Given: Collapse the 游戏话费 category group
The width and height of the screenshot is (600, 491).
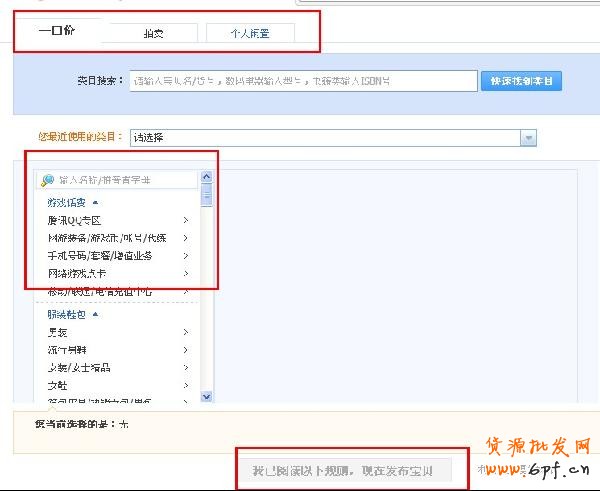Looking at the screenshot, I should 95,202.
